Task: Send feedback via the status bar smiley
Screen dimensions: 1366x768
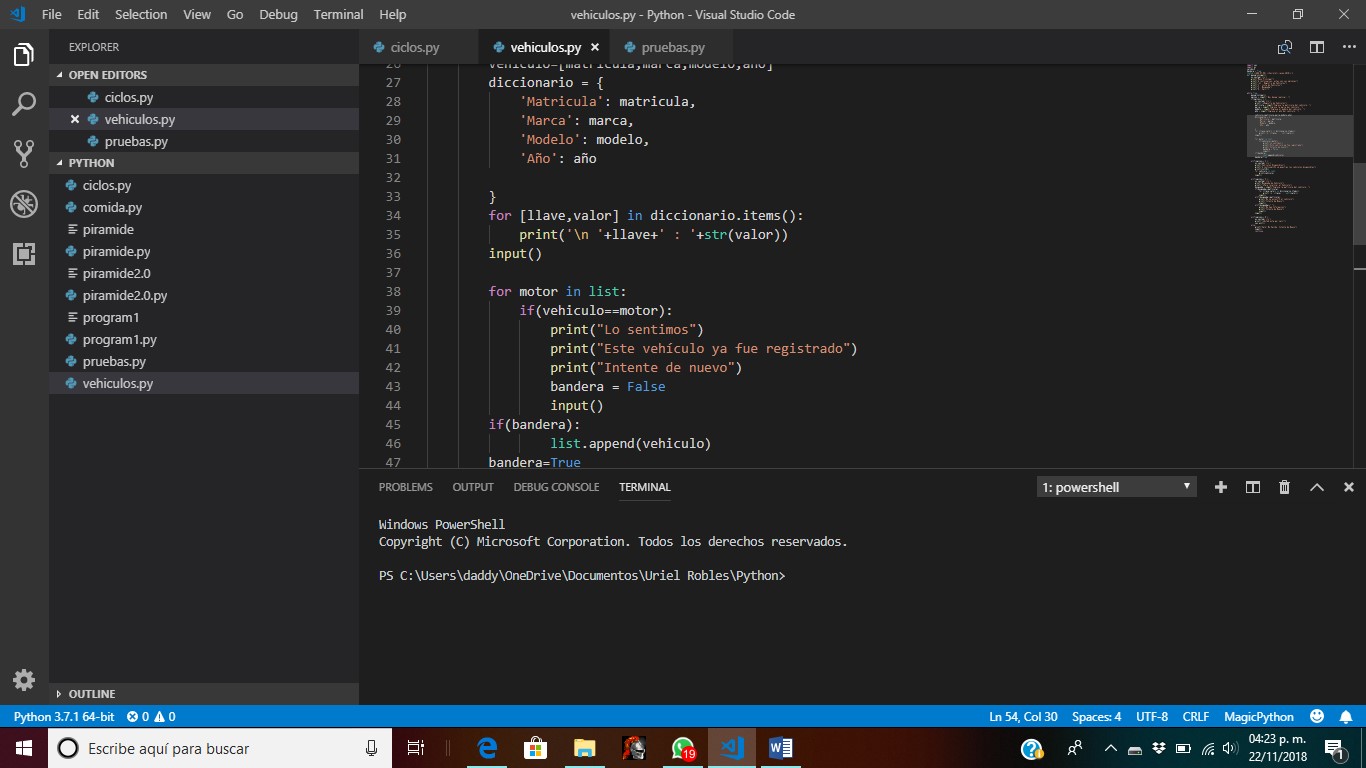Action: pyautogui.click(x=1317, y=716)
